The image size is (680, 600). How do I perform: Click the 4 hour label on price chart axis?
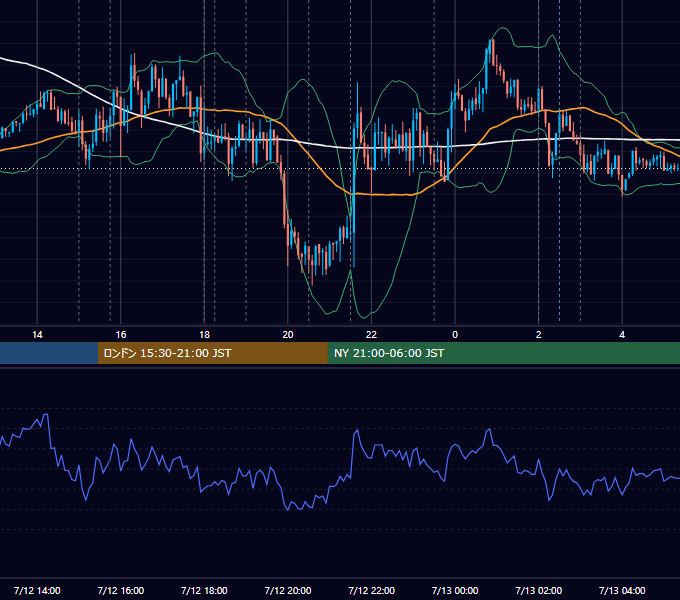click(x=622, y=335)
